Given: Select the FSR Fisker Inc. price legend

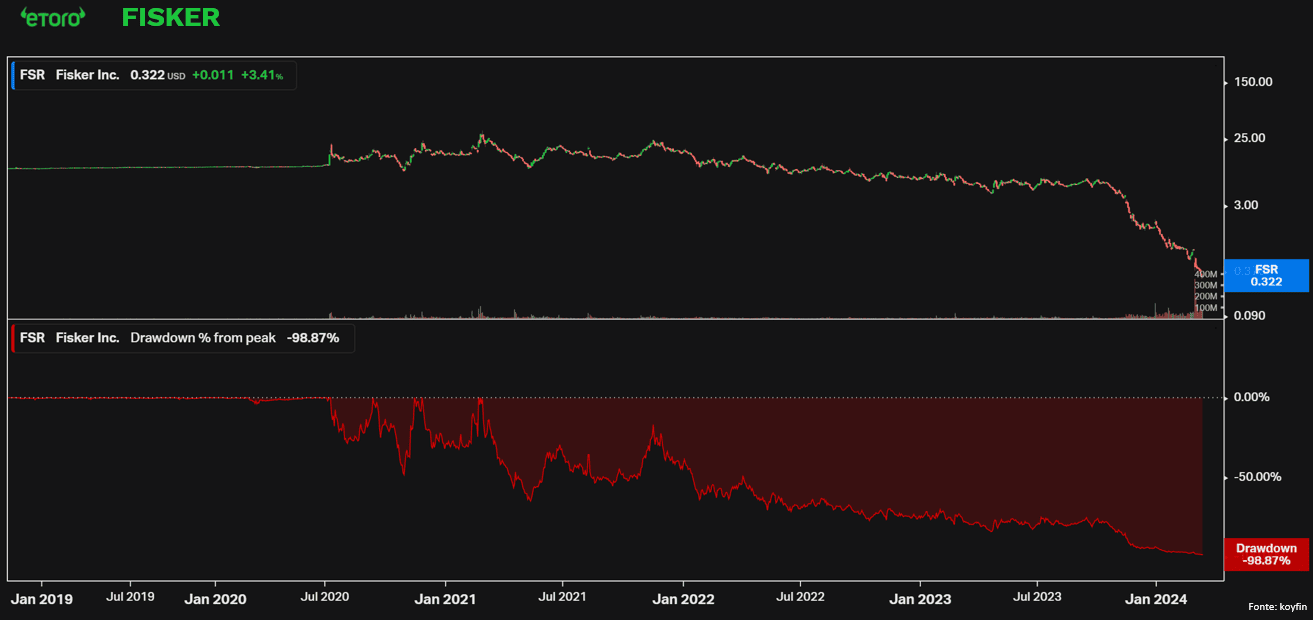Looking at the screenshot, I should [154, 76].
